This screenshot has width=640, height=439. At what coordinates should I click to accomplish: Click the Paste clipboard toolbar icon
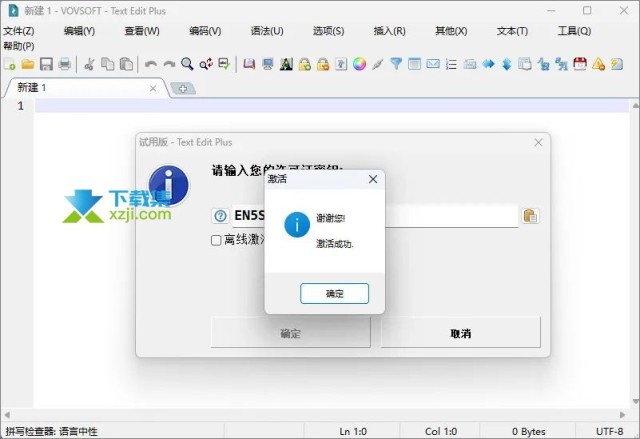(x=126, y=64)
